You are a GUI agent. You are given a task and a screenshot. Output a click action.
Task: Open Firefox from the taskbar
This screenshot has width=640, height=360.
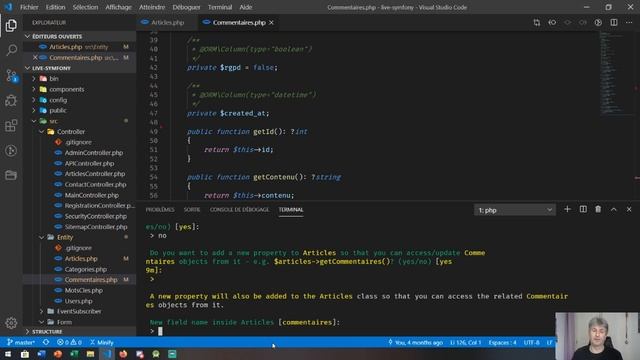123,354
